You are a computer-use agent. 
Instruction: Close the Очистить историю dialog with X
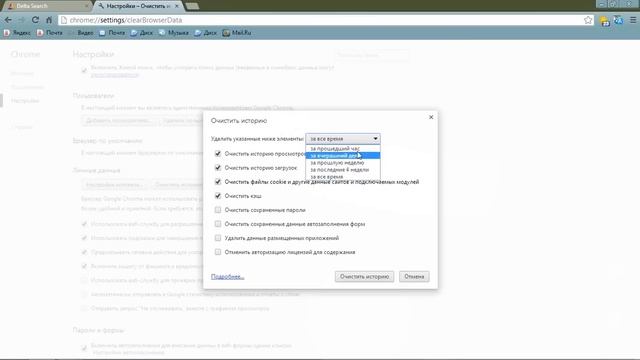(431, 117)
